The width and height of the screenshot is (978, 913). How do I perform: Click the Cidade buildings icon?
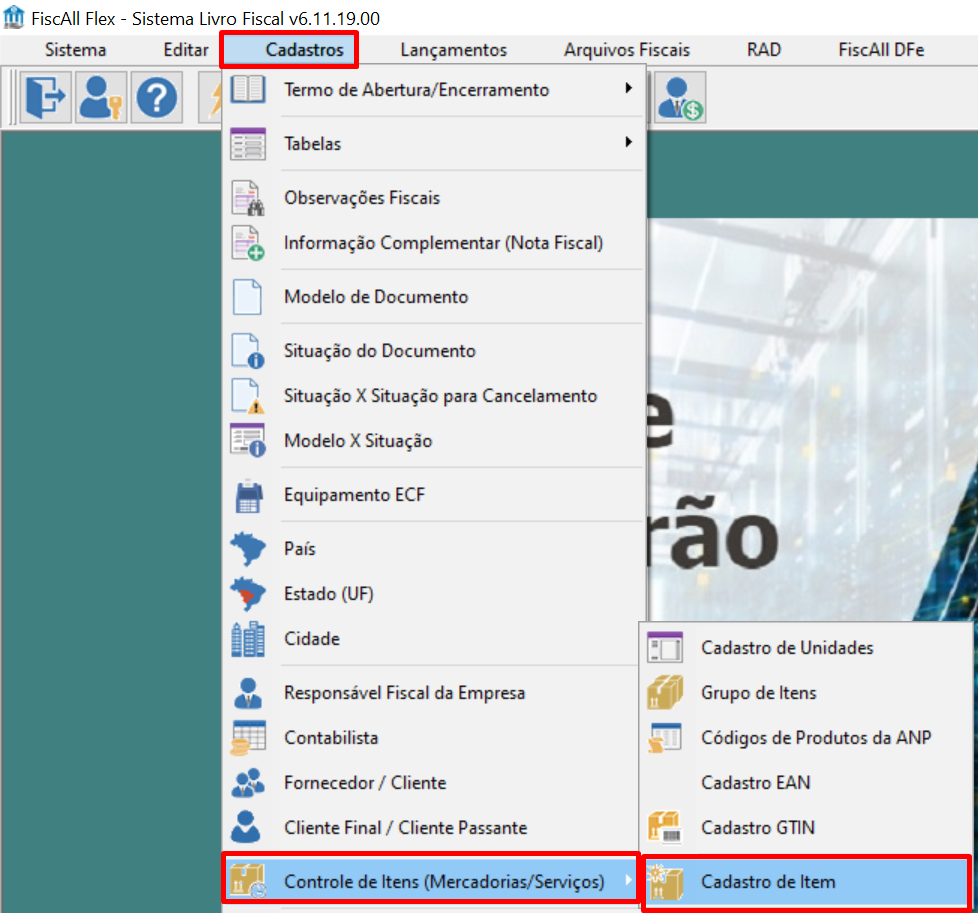coord(248,639)
